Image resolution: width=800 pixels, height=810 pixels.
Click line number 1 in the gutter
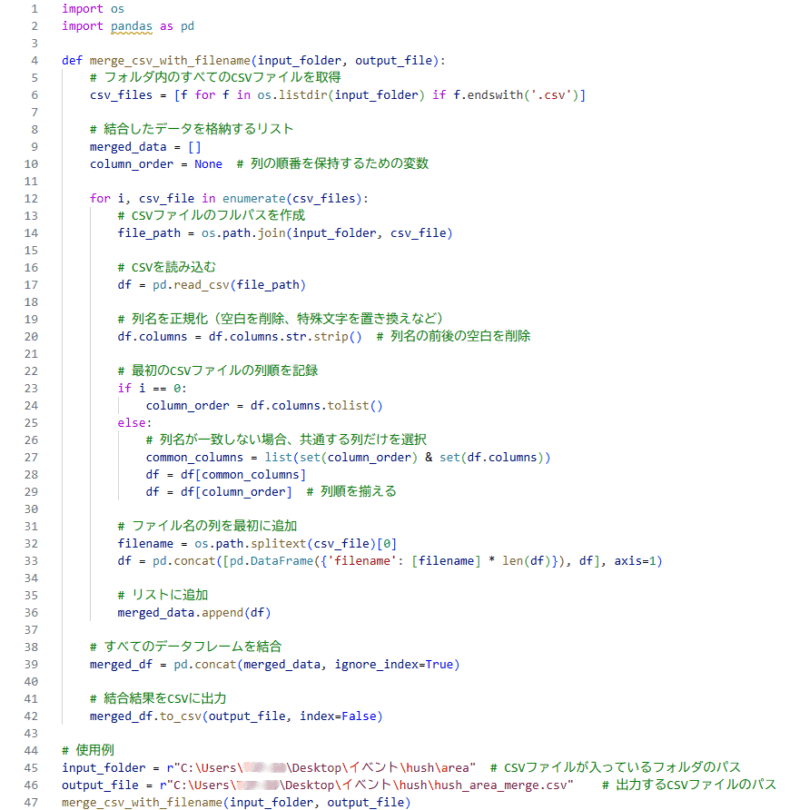(x=34, y=8)
